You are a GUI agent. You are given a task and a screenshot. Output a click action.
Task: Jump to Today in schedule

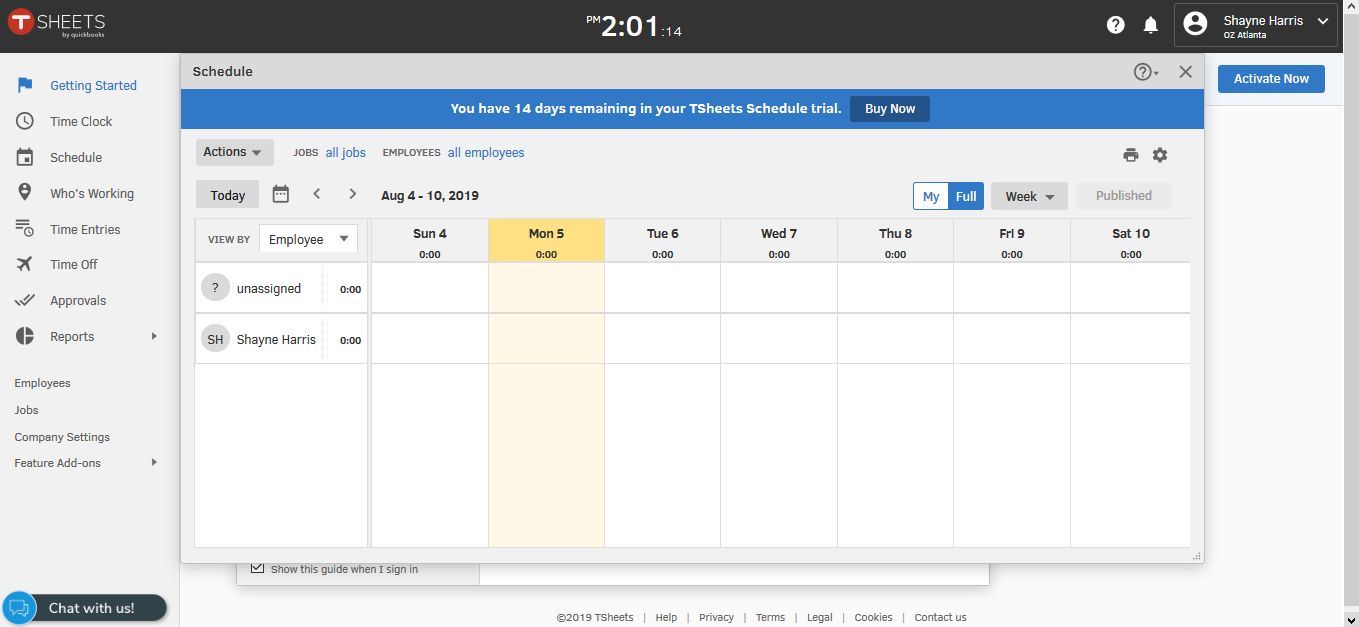pyautogui.click(x=228, y=195)
